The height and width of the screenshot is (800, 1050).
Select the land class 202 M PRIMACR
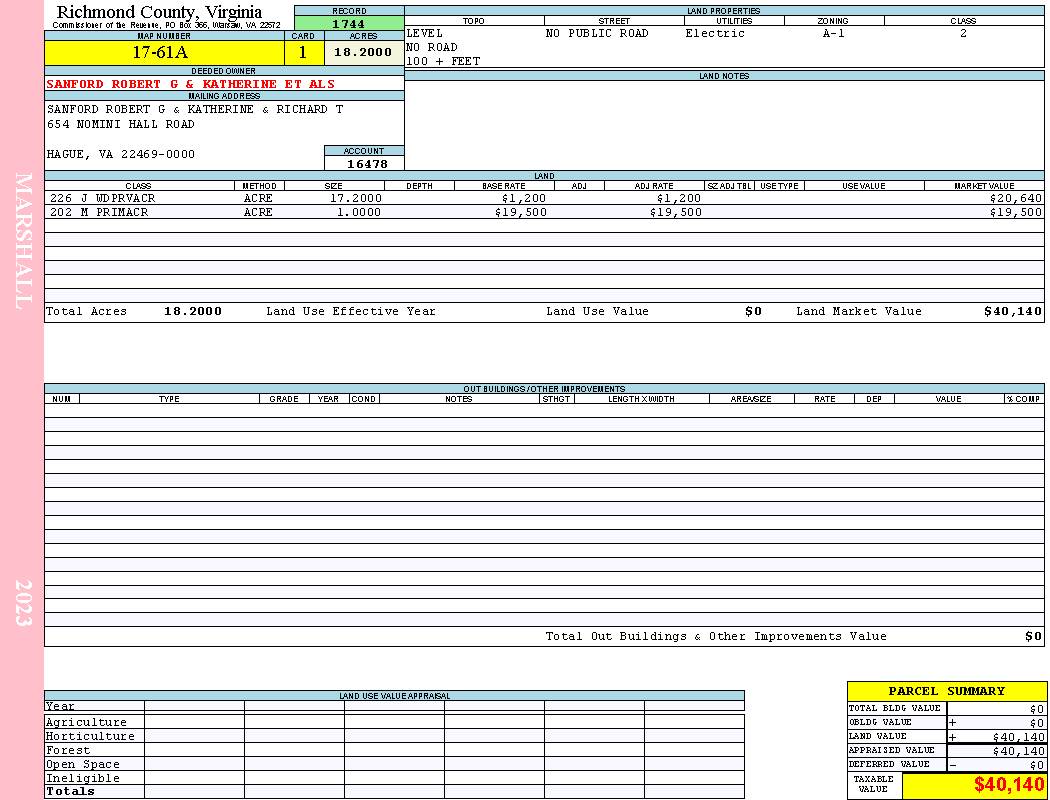pos(99,212)
